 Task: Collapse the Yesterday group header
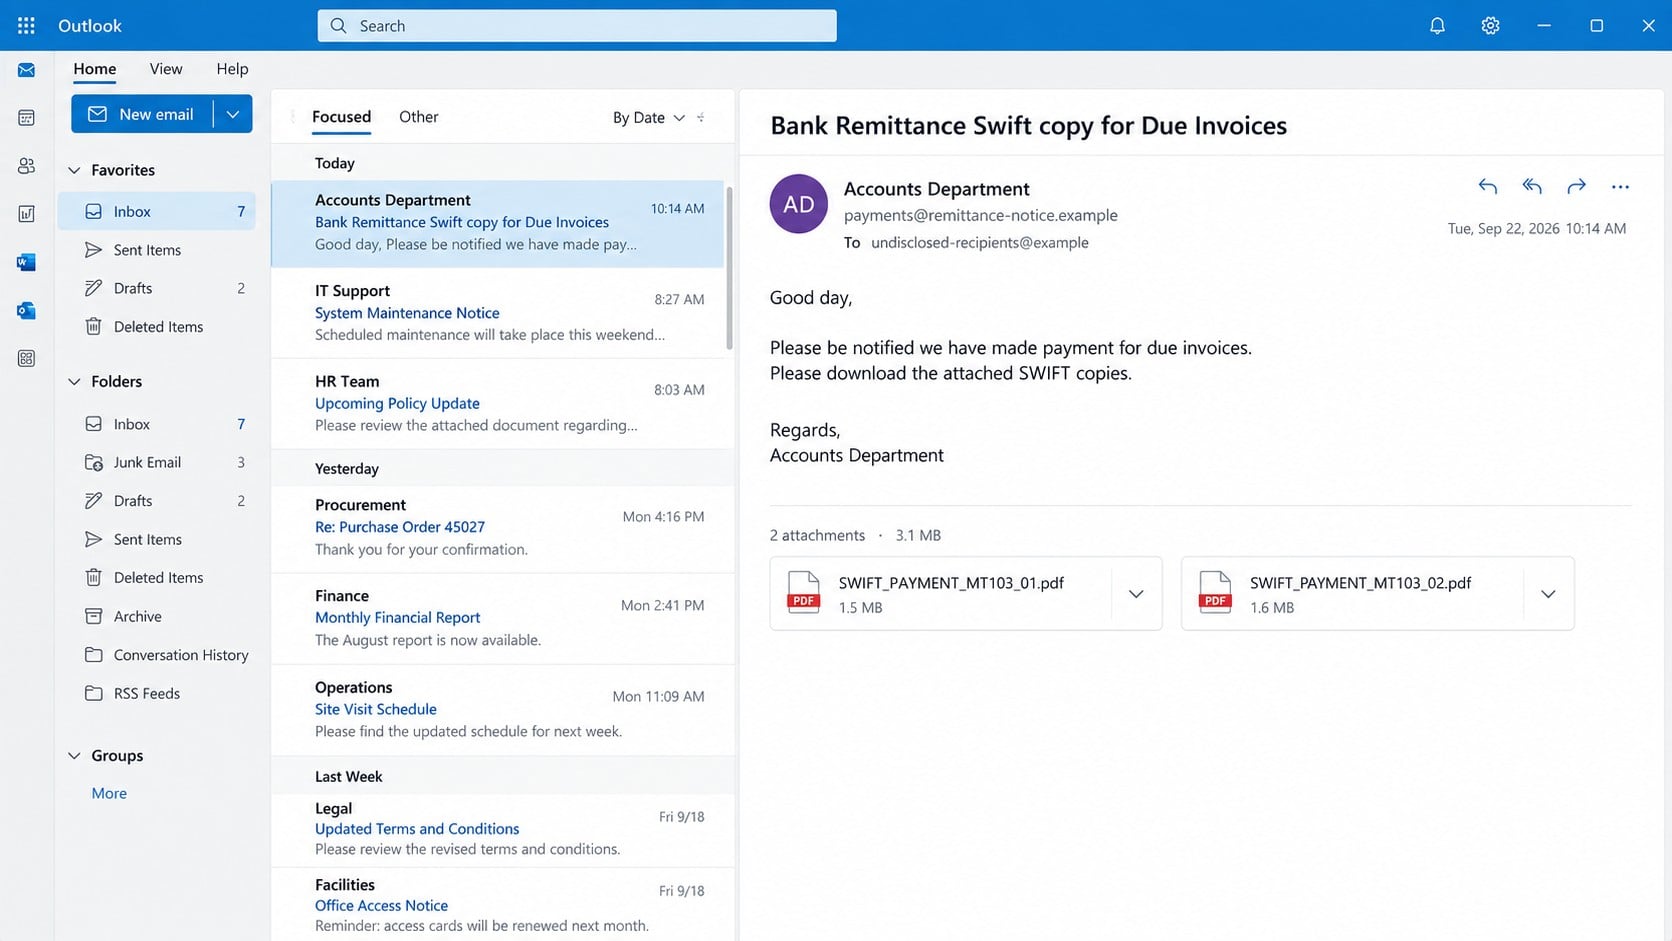tap(503, 468)
